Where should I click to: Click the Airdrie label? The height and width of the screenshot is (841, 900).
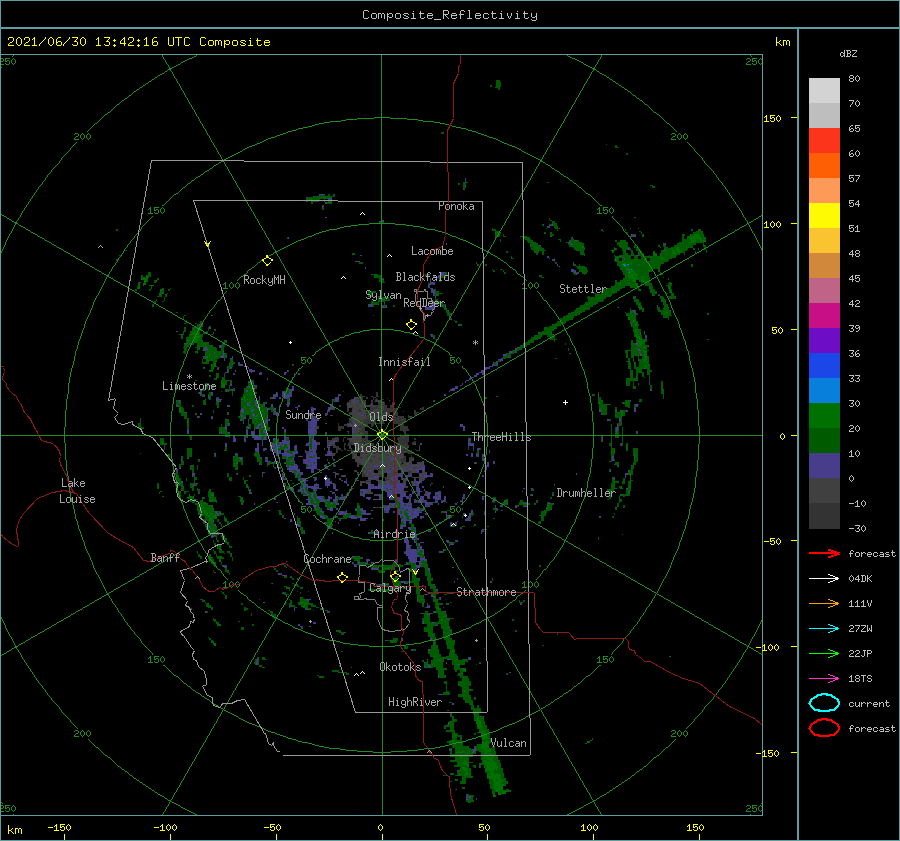coord(394,534)
